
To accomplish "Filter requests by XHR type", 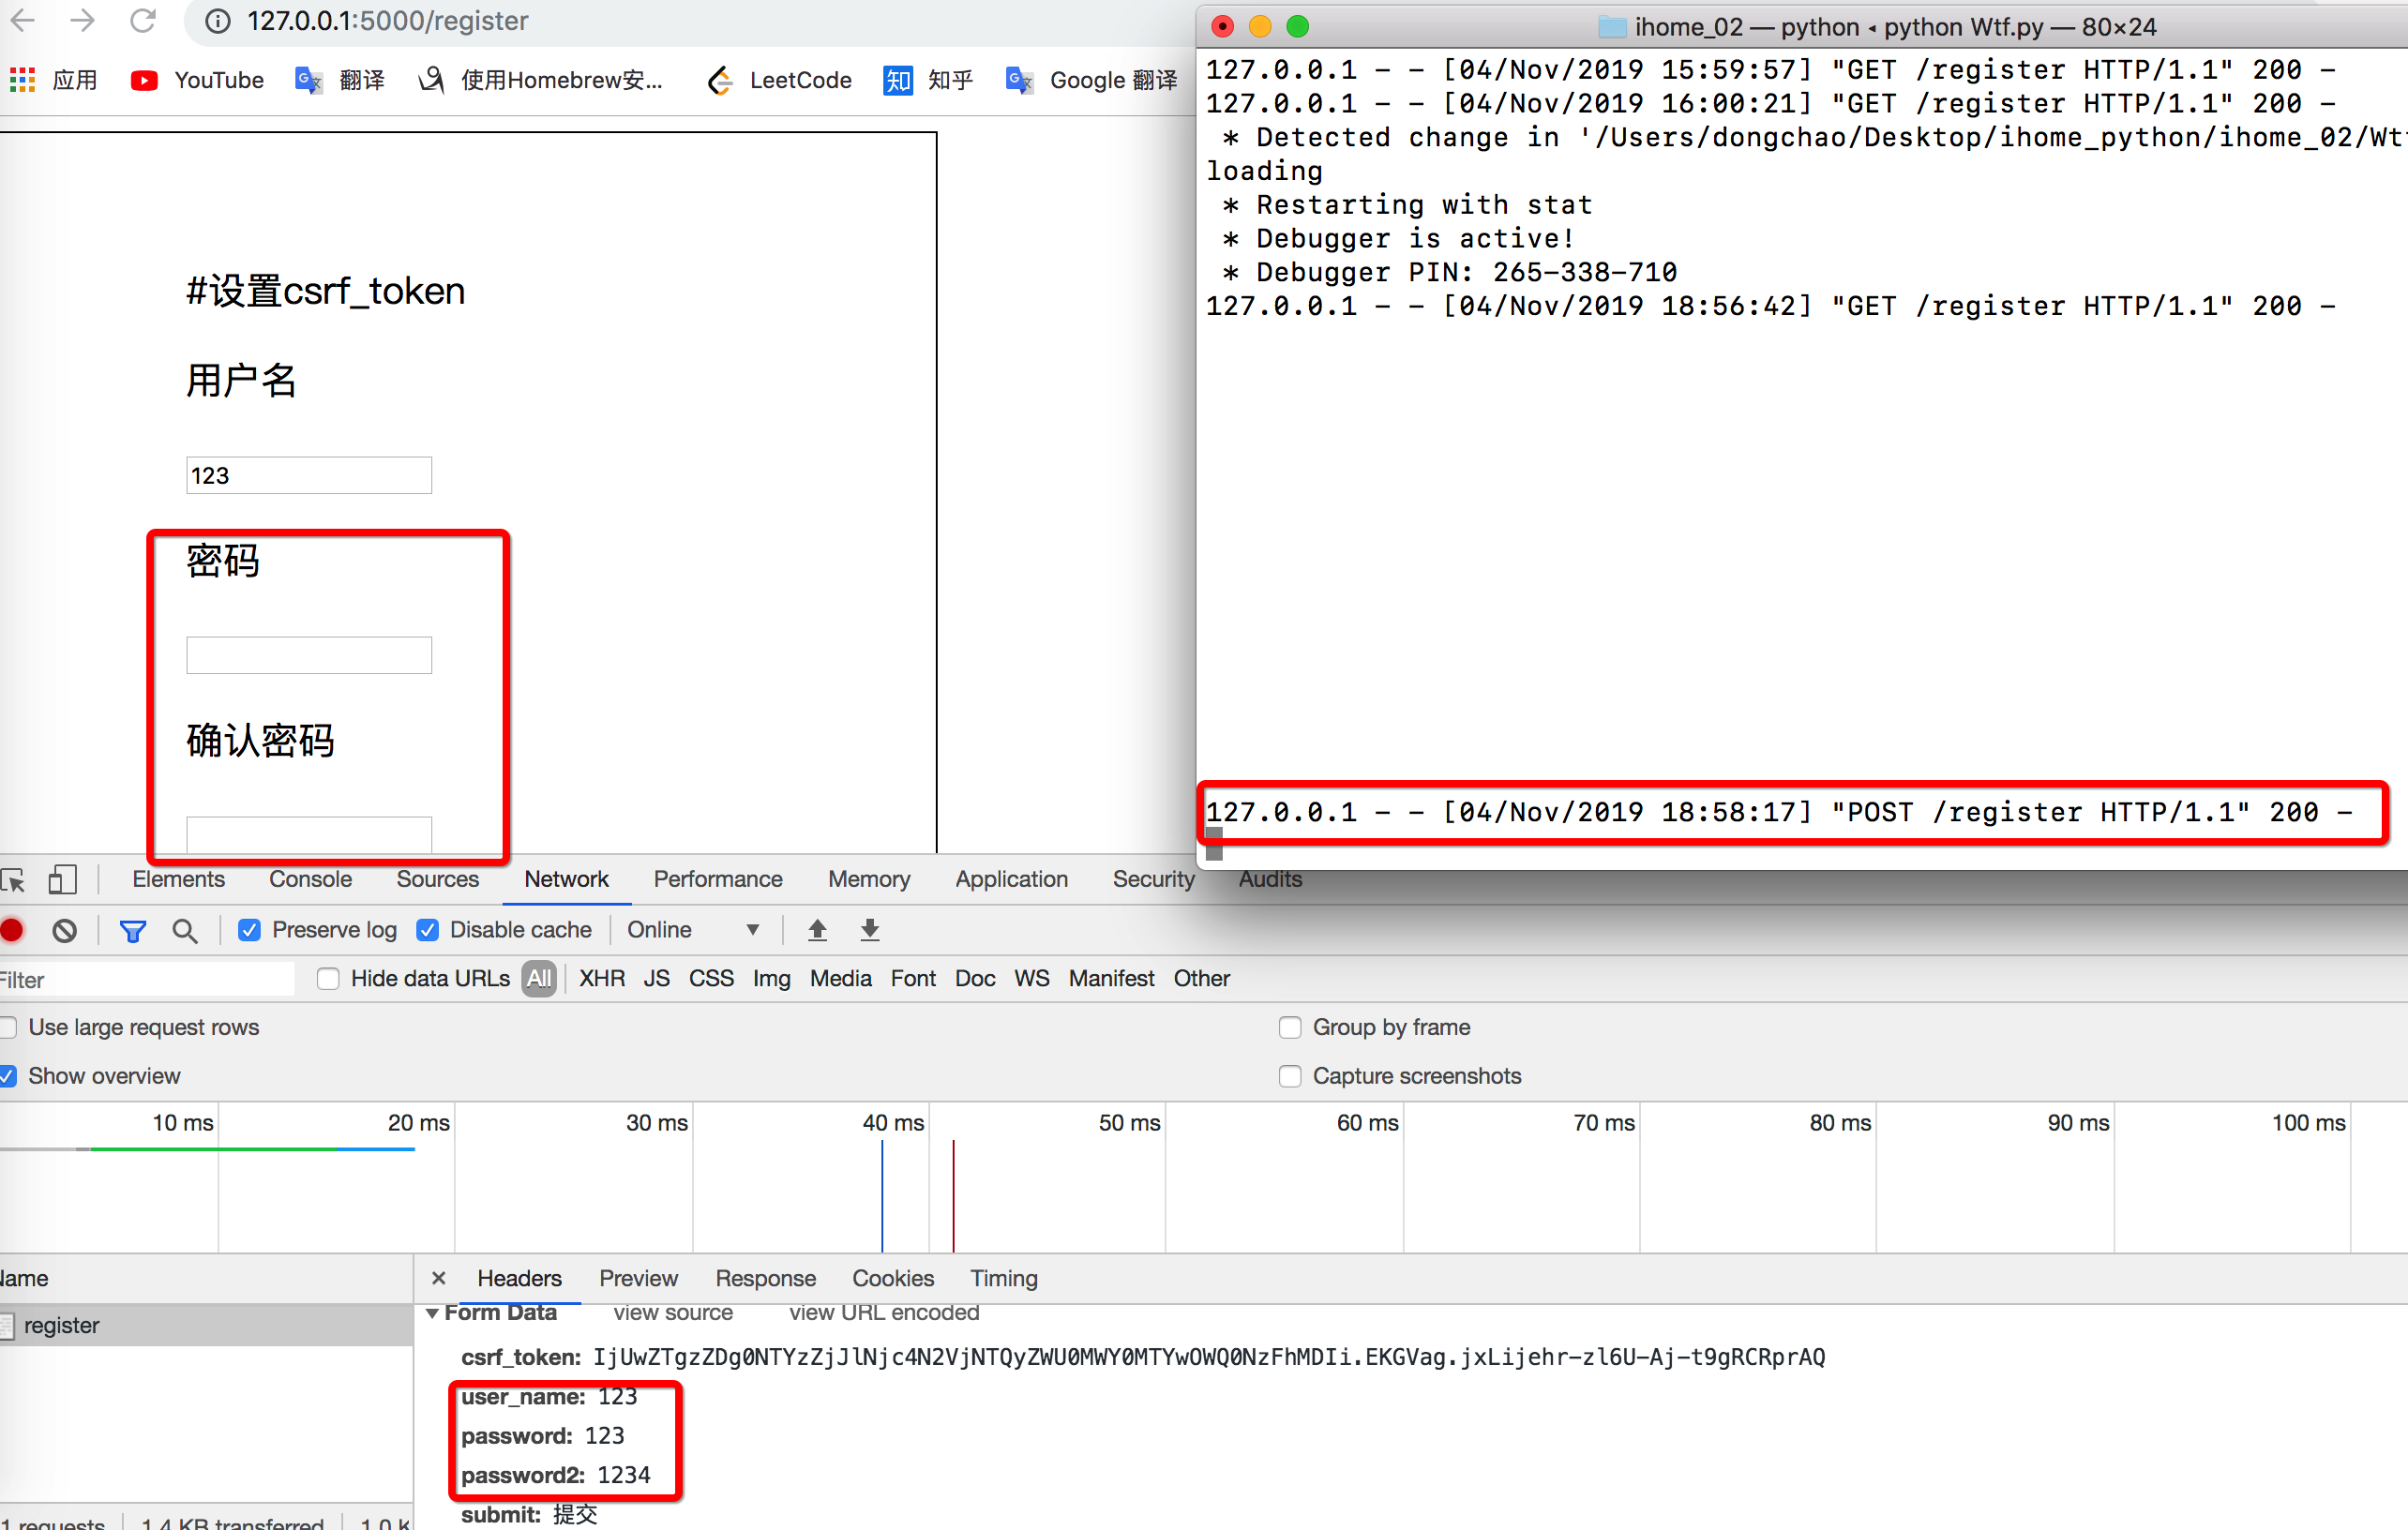I will (x=601, y=979).
